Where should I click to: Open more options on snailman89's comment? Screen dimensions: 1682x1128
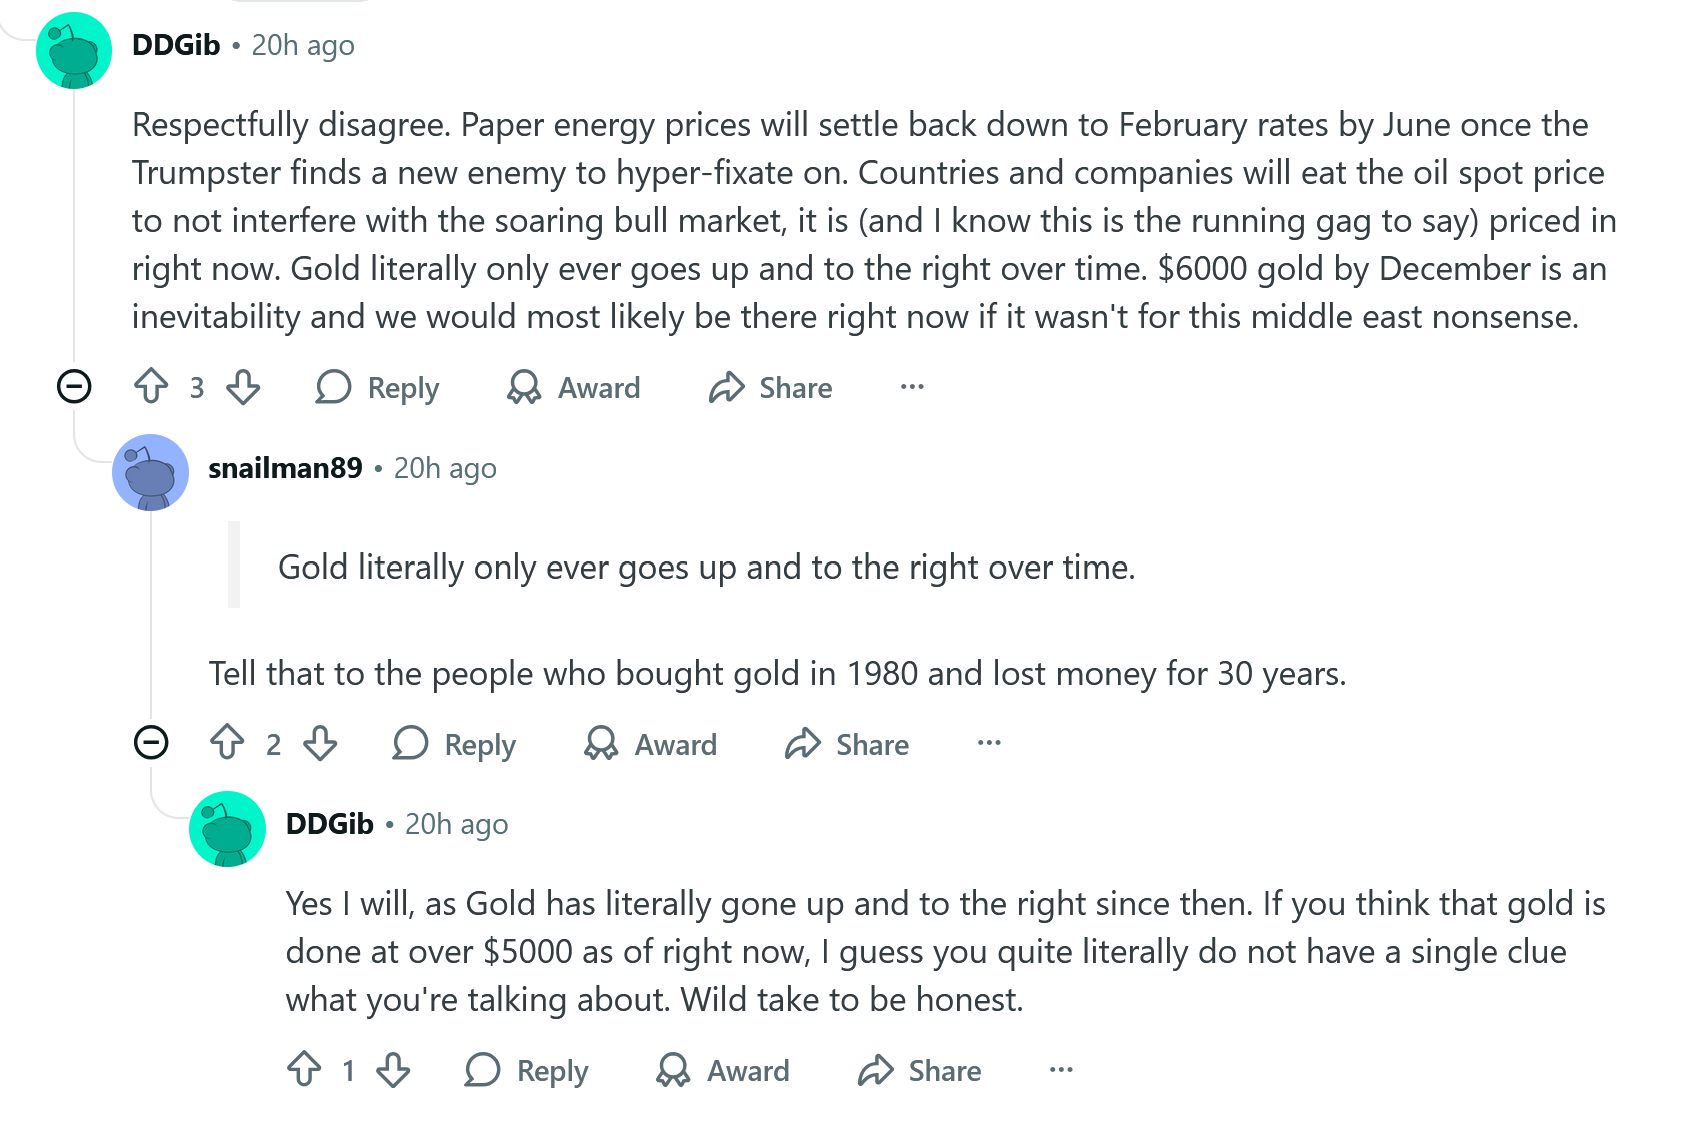(989, 743)
